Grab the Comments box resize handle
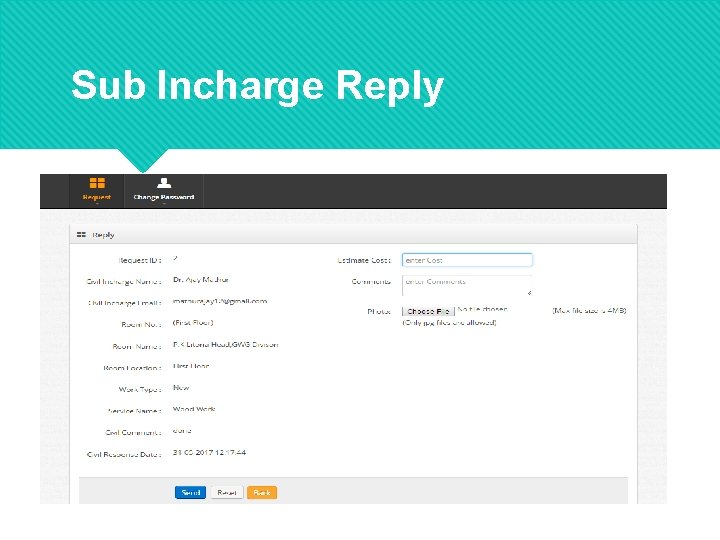Screen dimensions: 720x540 click(x=529, y=293)
